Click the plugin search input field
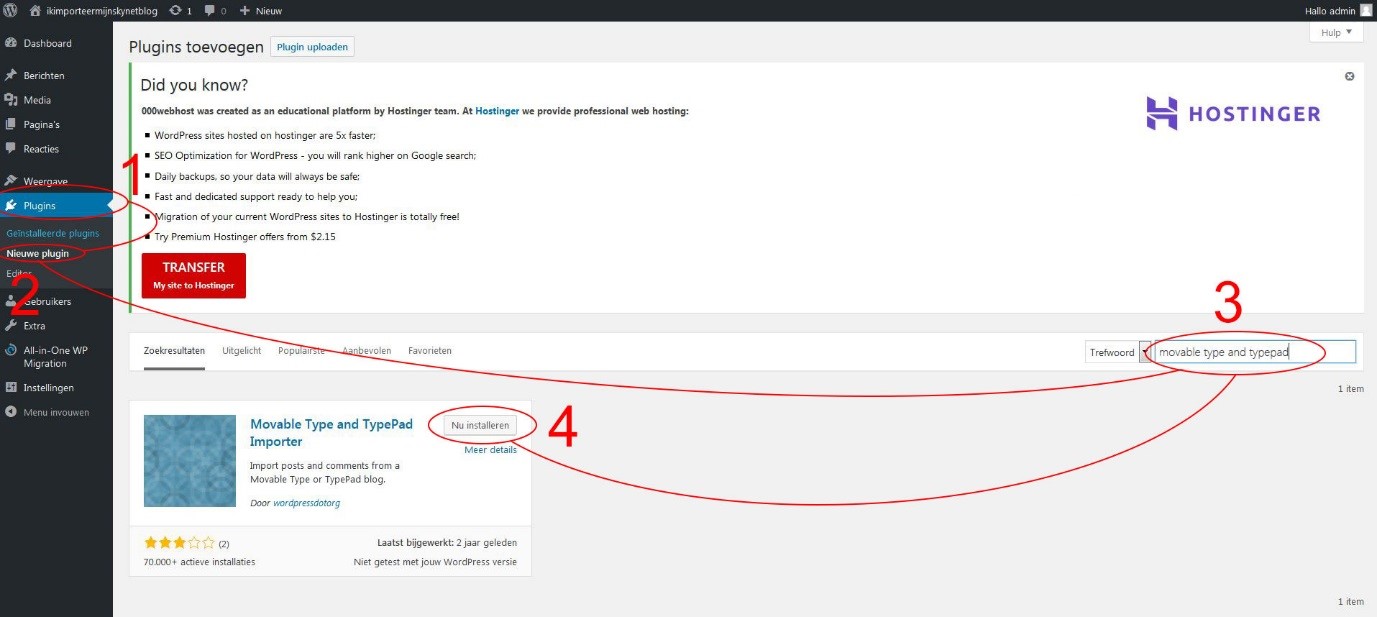 coord(1255,352)
